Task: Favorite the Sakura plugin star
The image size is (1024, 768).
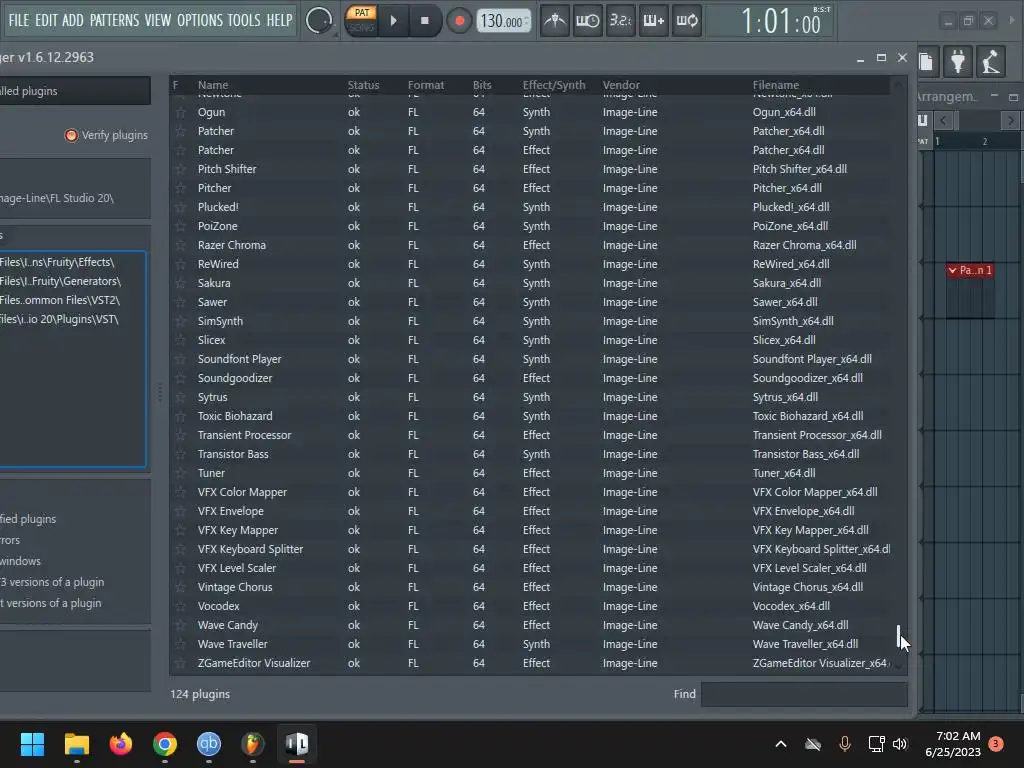Action: [x=180, y=283]
